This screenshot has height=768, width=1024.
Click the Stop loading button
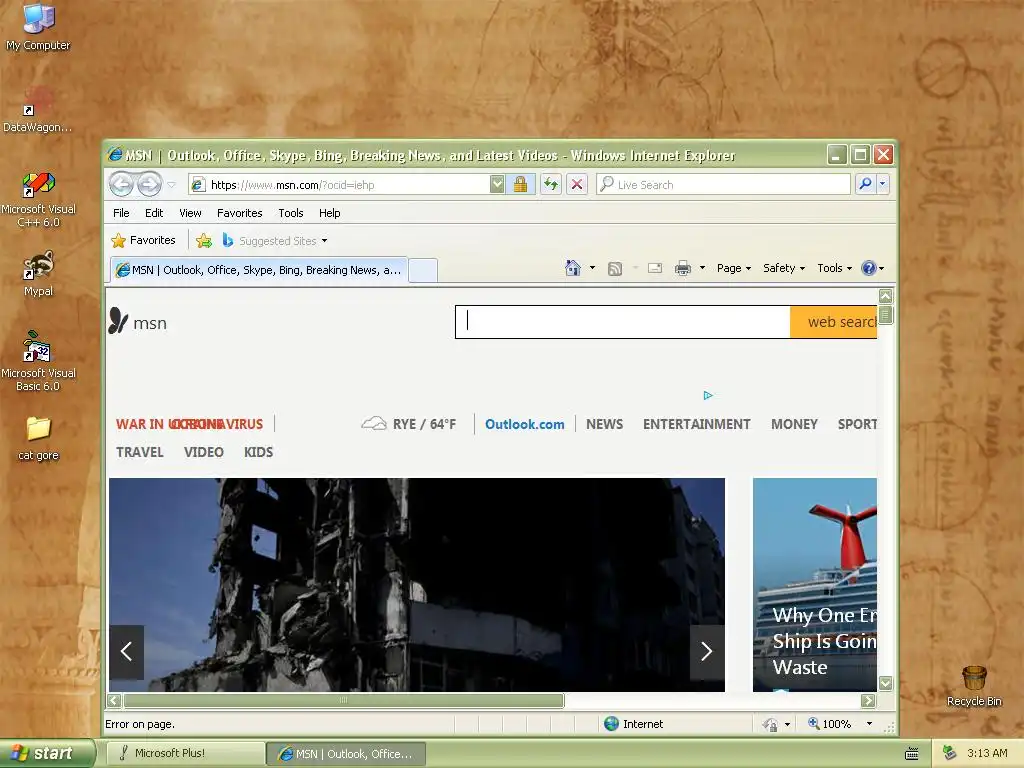click(x=577, y=185)
